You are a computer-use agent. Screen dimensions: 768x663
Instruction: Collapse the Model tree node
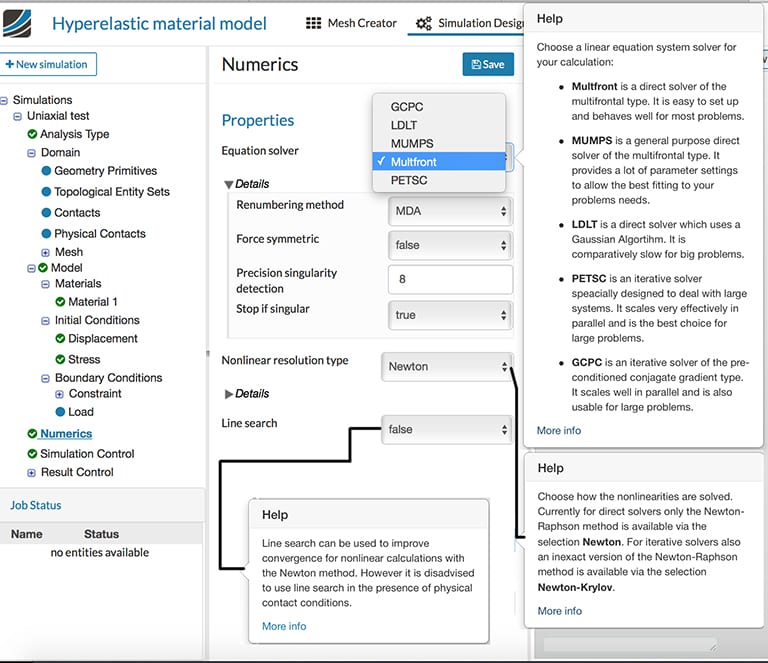click(x=31, y=268)
